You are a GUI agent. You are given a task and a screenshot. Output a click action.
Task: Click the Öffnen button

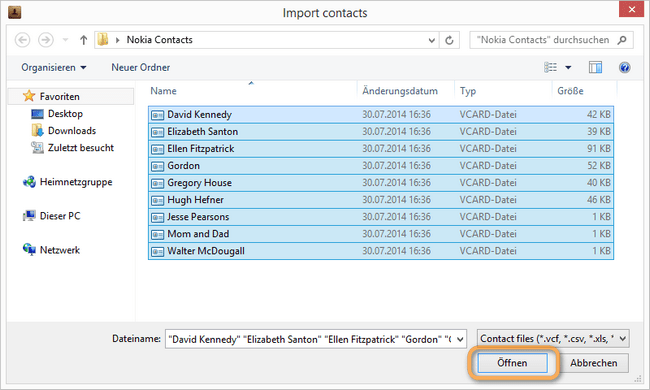pyautogui.click(x=512, y=363)
